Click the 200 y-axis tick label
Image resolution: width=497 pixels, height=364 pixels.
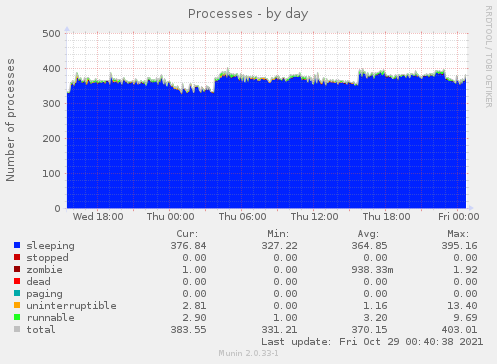(51, 139)
